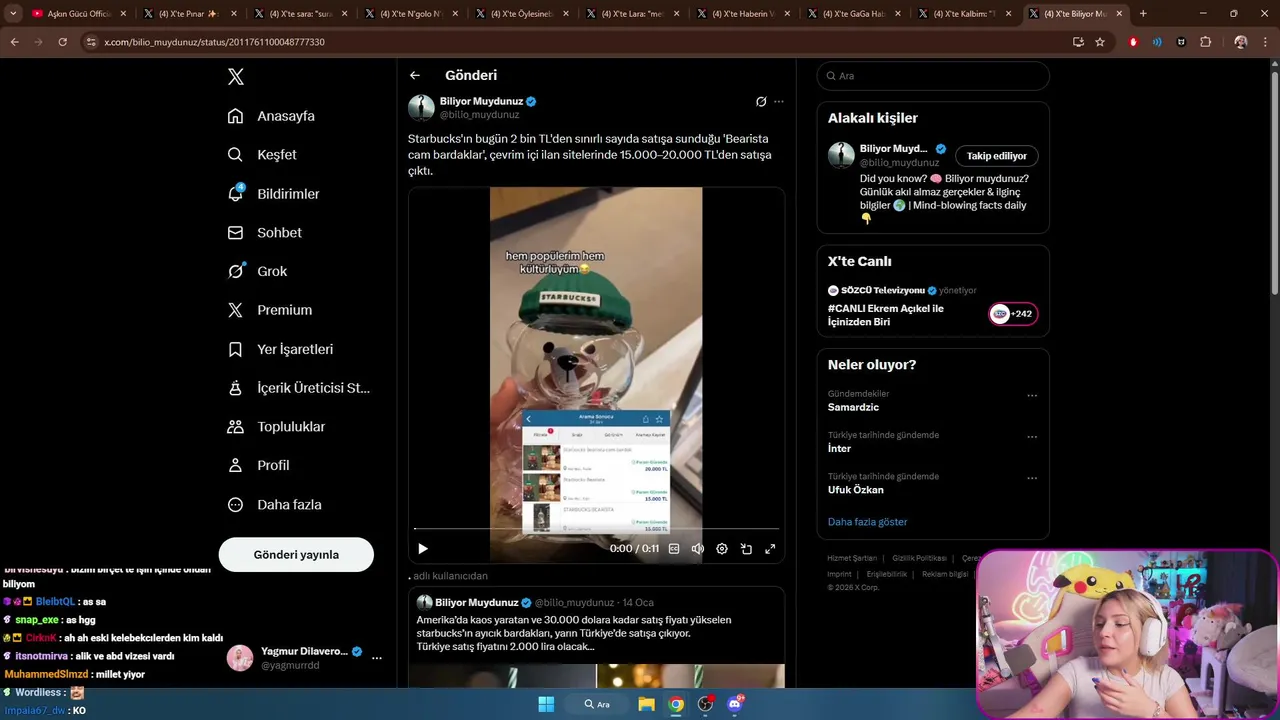This screenshot has width=1280, height=720.
Task: Bookmark this page with star icon
Action: coord(1100,42)
